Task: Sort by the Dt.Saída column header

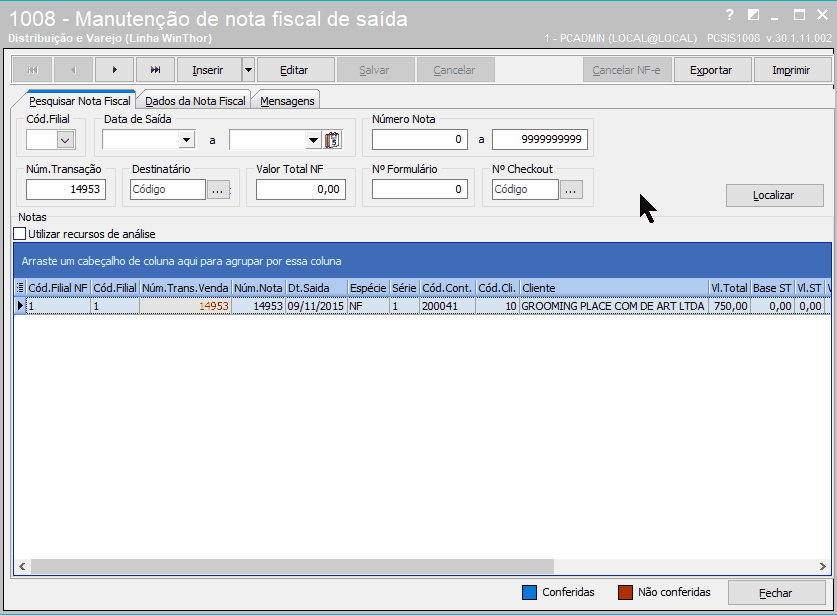Action: 317,288
